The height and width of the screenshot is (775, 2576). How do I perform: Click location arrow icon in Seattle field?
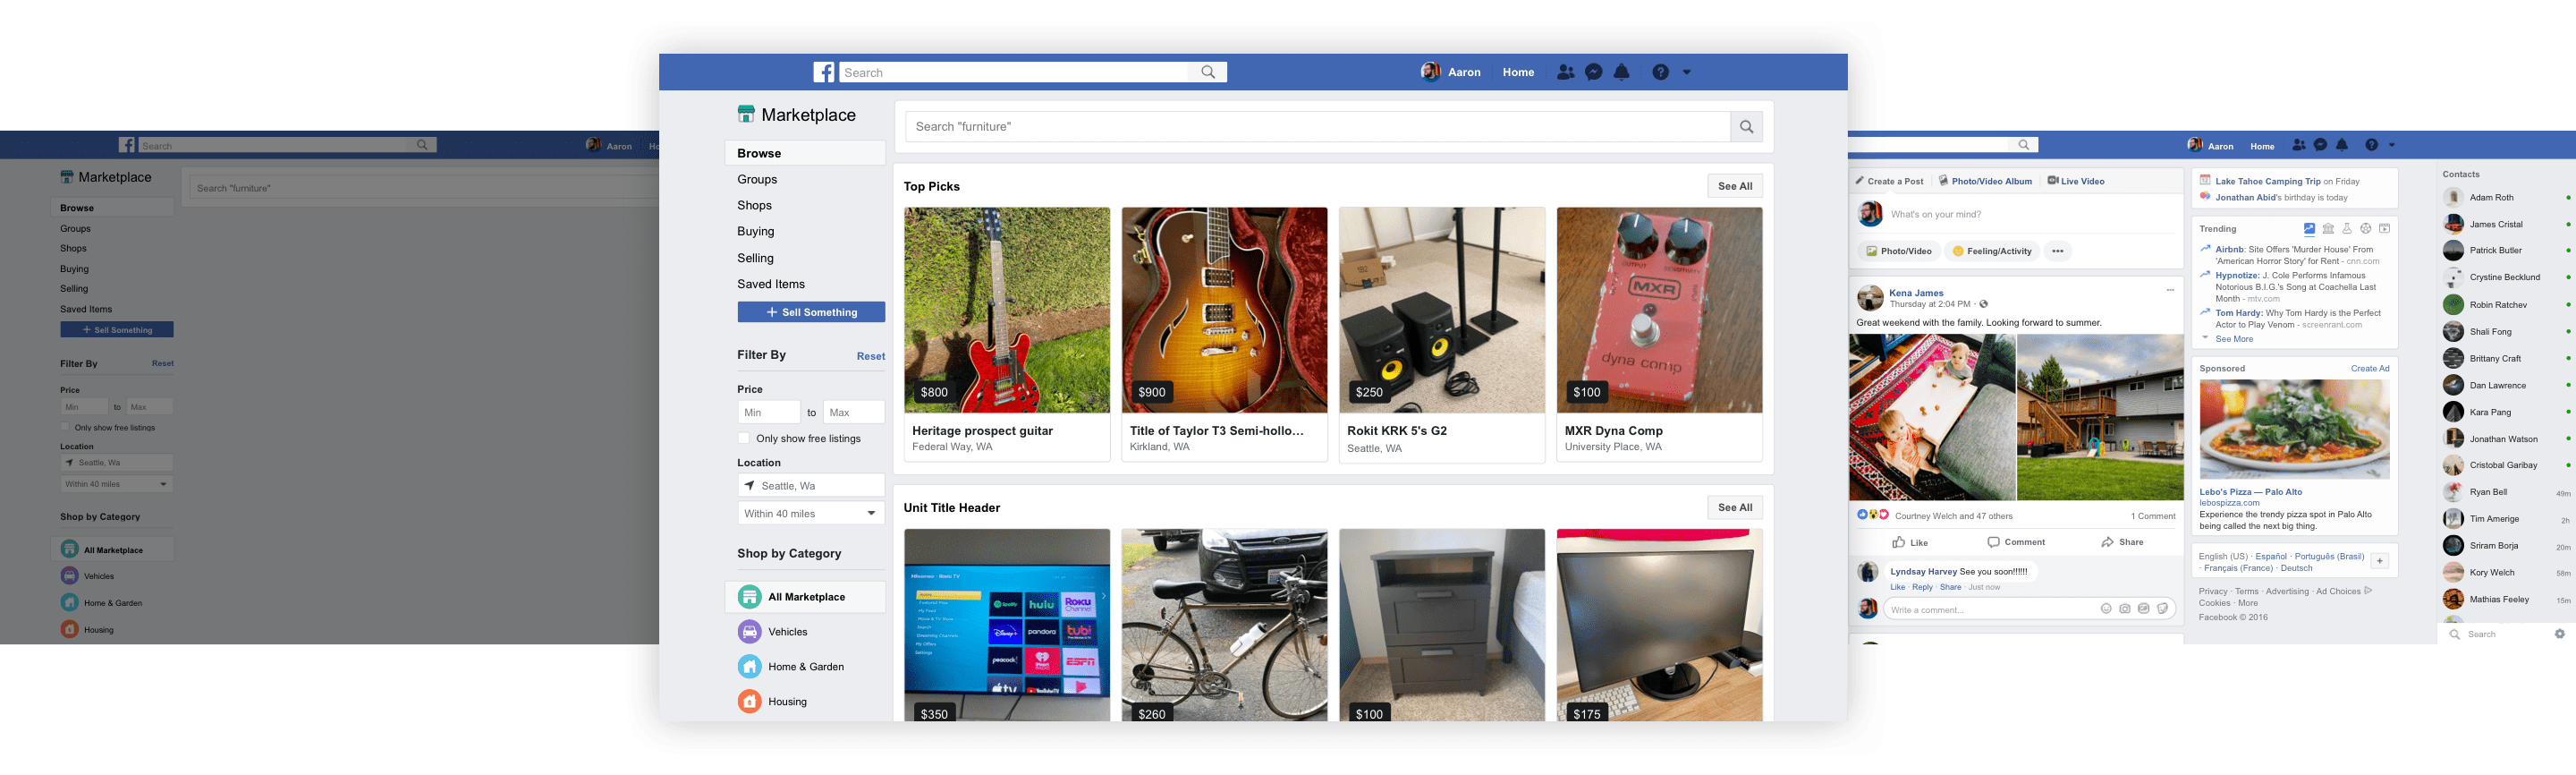tap(750, 485)
